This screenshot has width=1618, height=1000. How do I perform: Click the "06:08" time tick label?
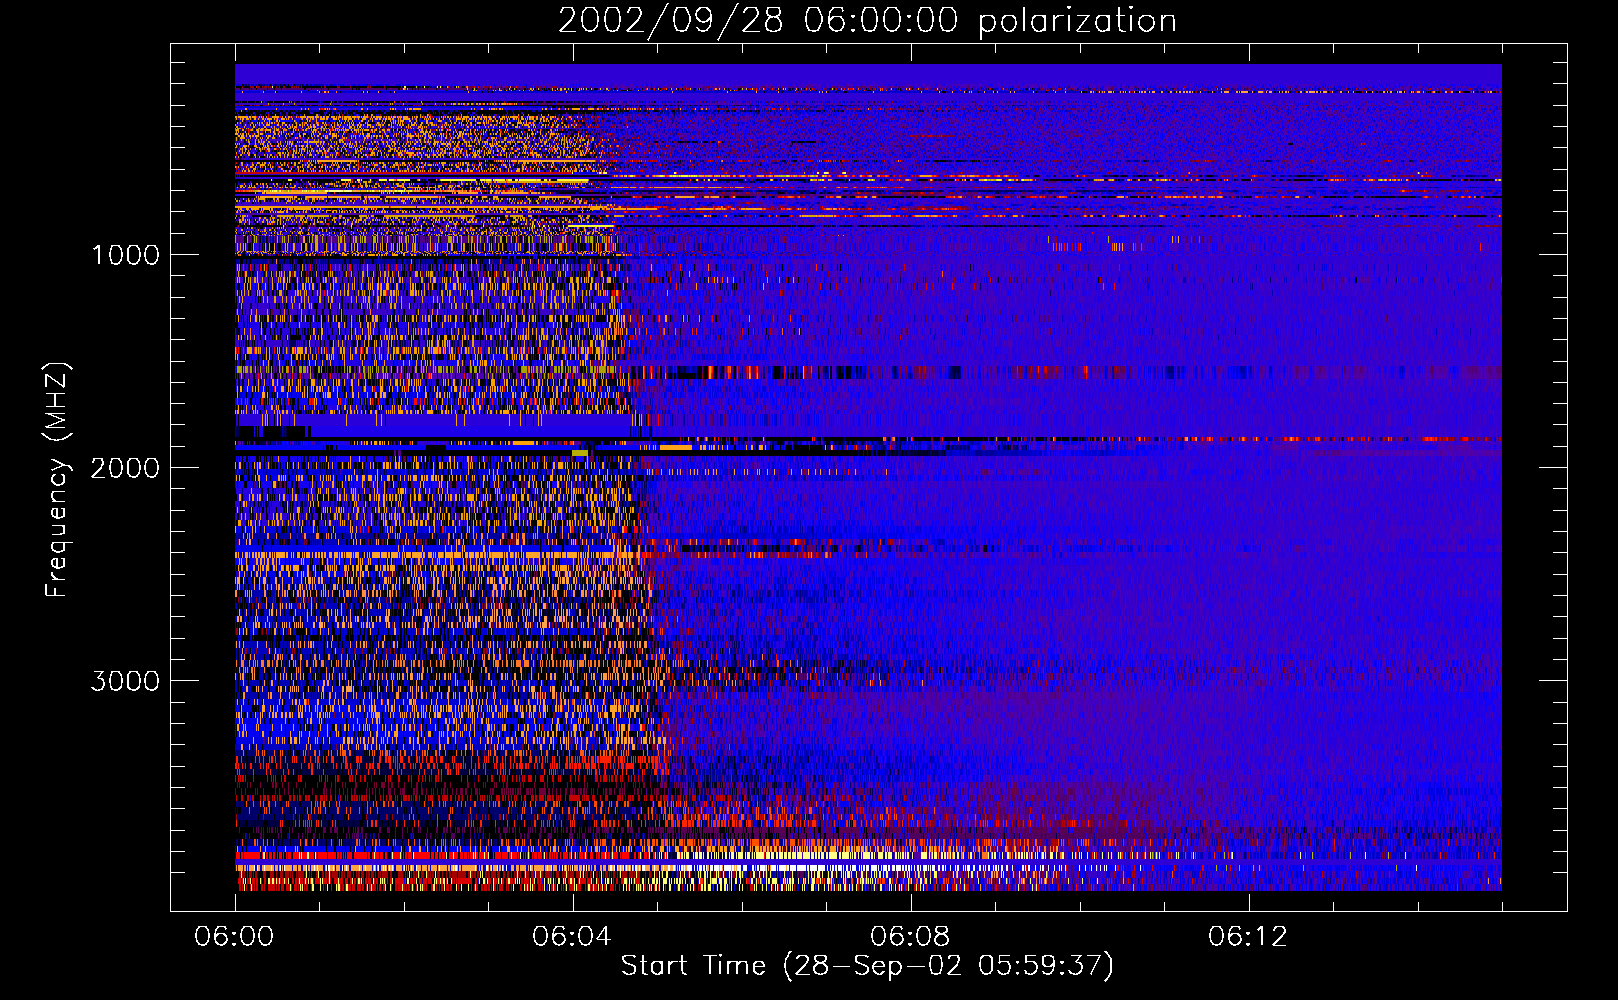click(910, 937)
